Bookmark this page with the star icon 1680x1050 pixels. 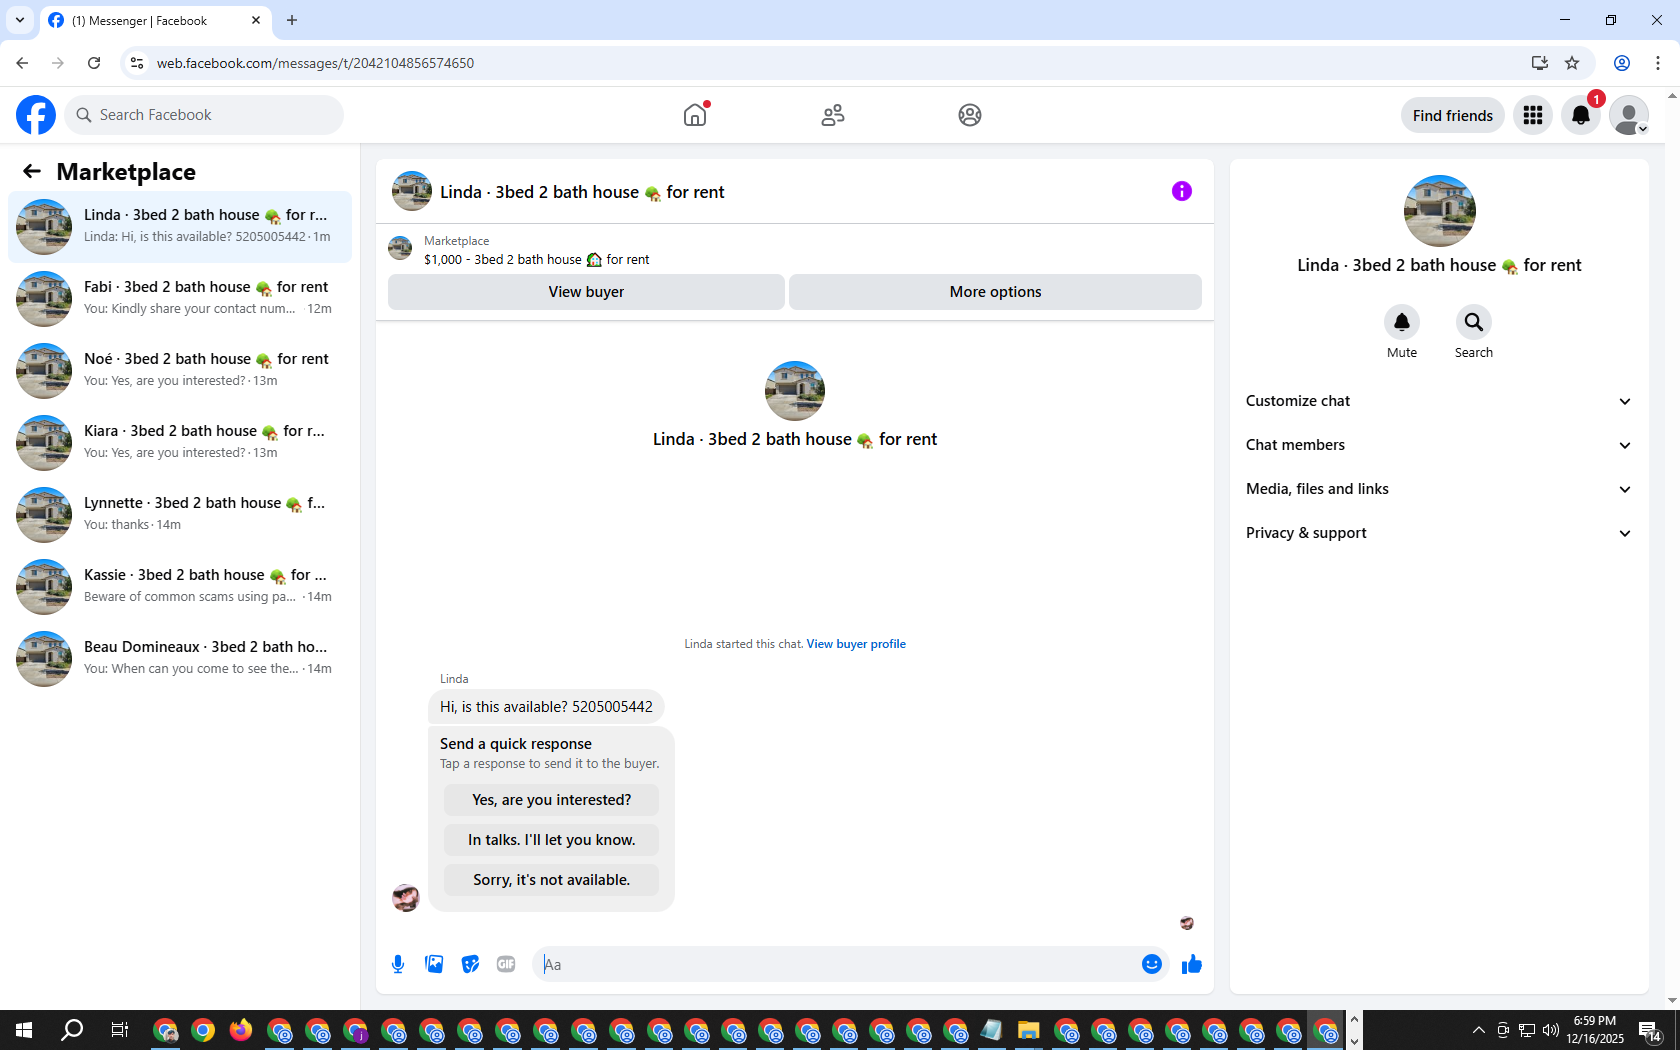click(x=1572, y=63)
